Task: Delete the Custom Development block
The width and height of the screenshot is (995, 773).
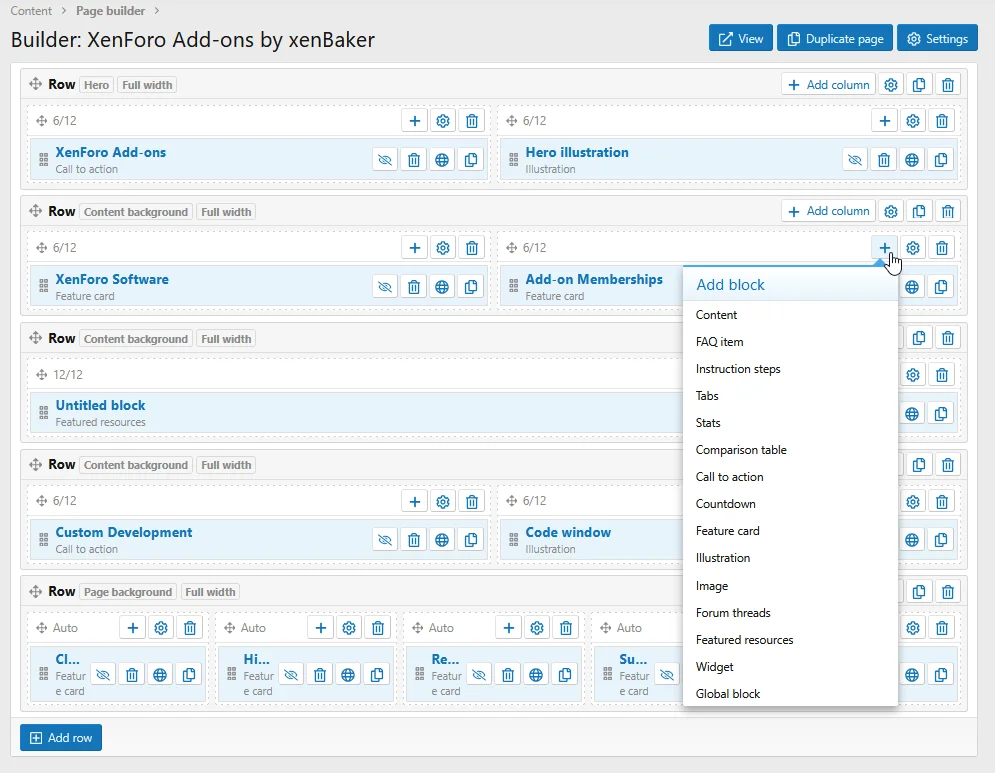Action: (x=414, y=540)
